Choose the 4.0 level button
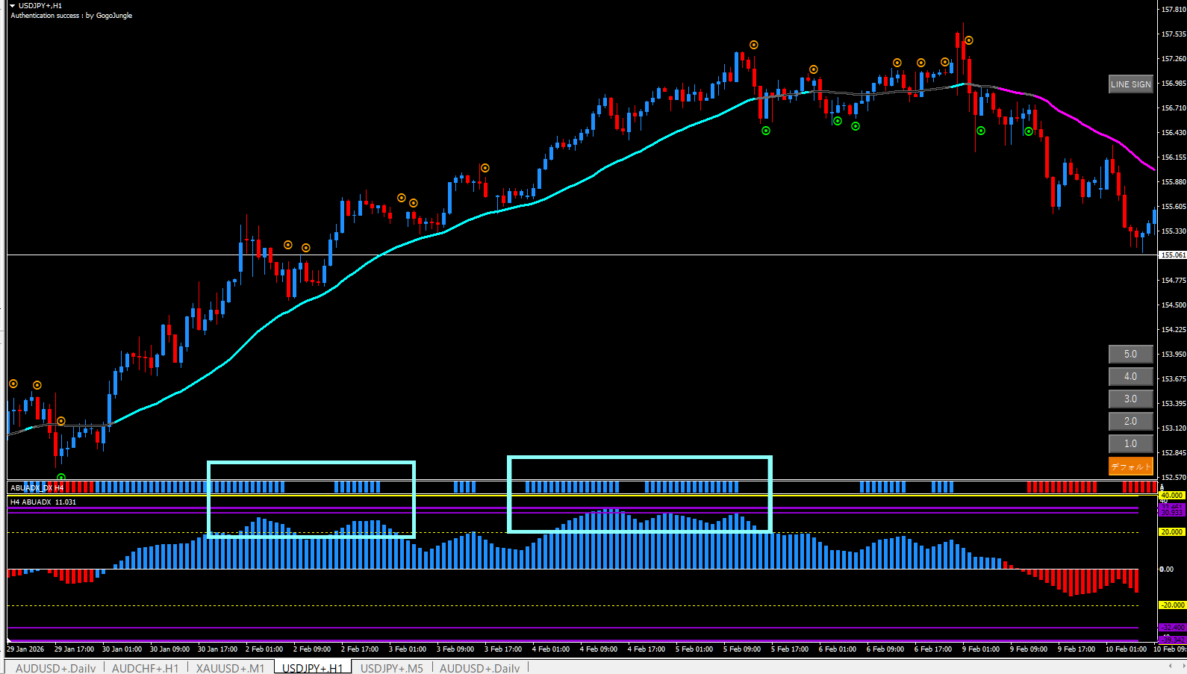 click(1130, 377)
